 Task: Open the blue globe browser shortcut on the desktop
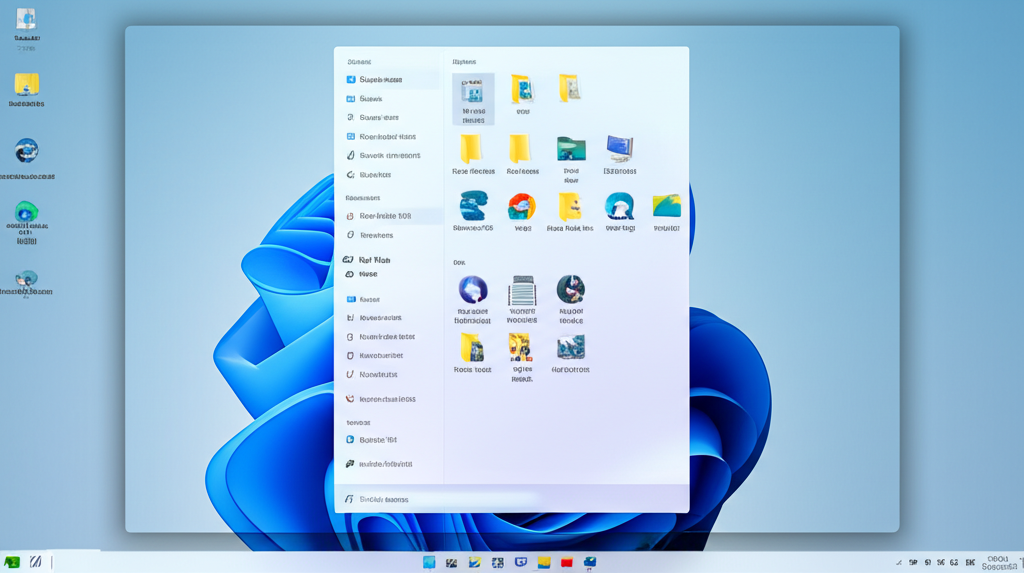click(x=27, y=152)
